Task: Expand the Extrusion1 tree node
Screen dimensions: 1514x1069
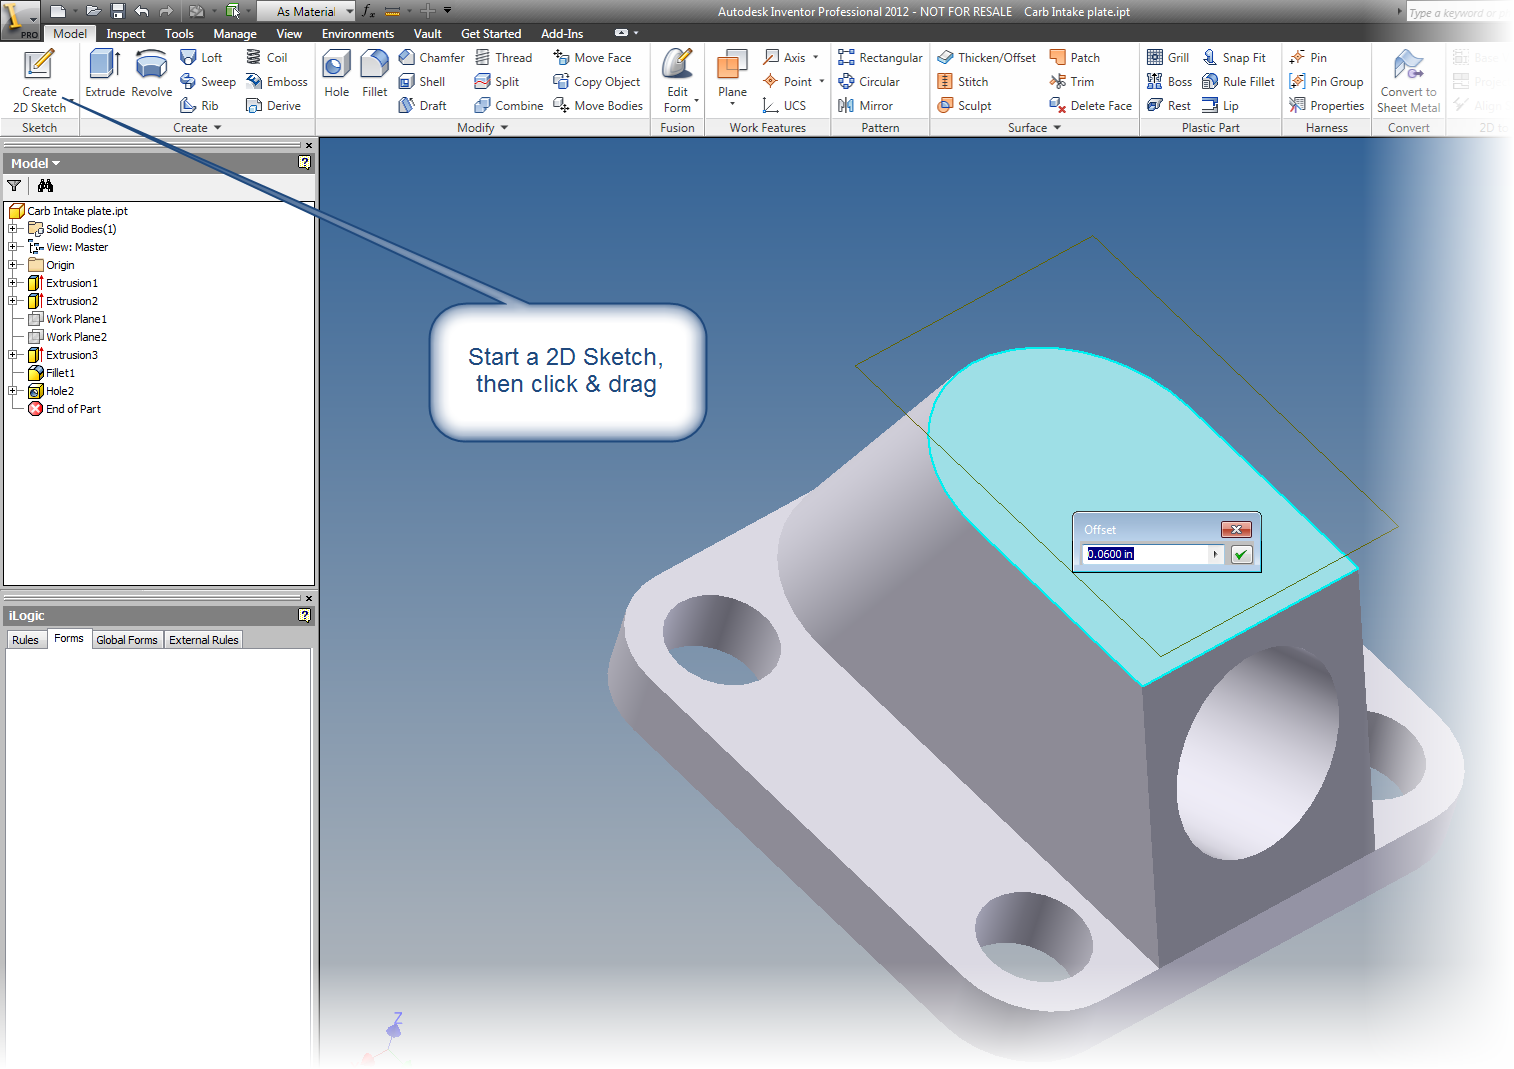Action: (13, 283)
